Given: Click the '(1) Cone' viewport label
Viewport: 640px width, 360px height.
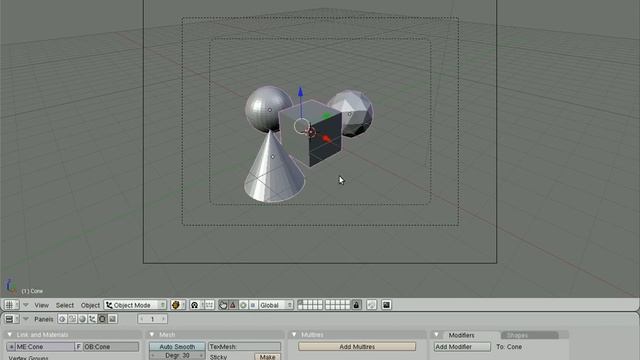Looking at the screenshot, I should (x=32, y=291).
